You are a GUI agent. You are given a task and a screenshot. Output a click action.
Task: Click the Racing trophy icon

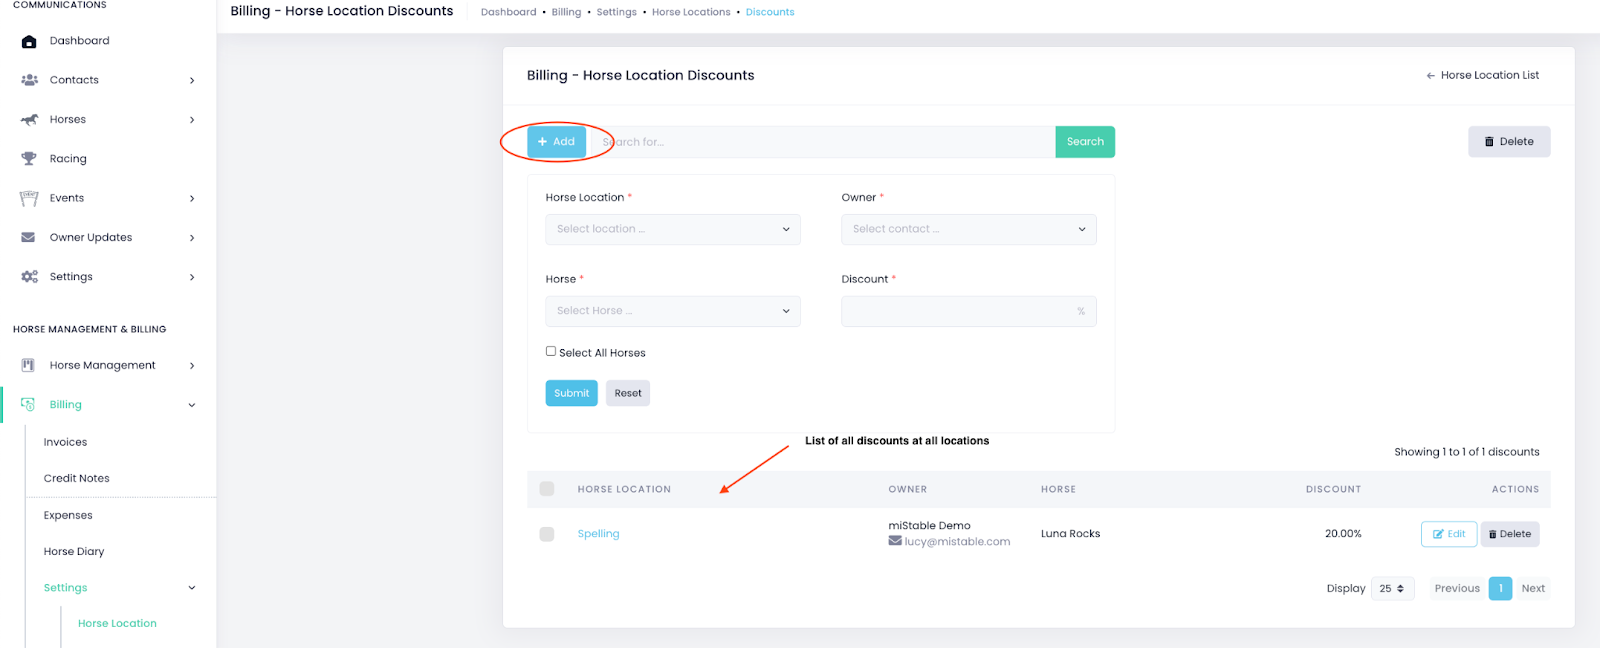click(29, 158)
